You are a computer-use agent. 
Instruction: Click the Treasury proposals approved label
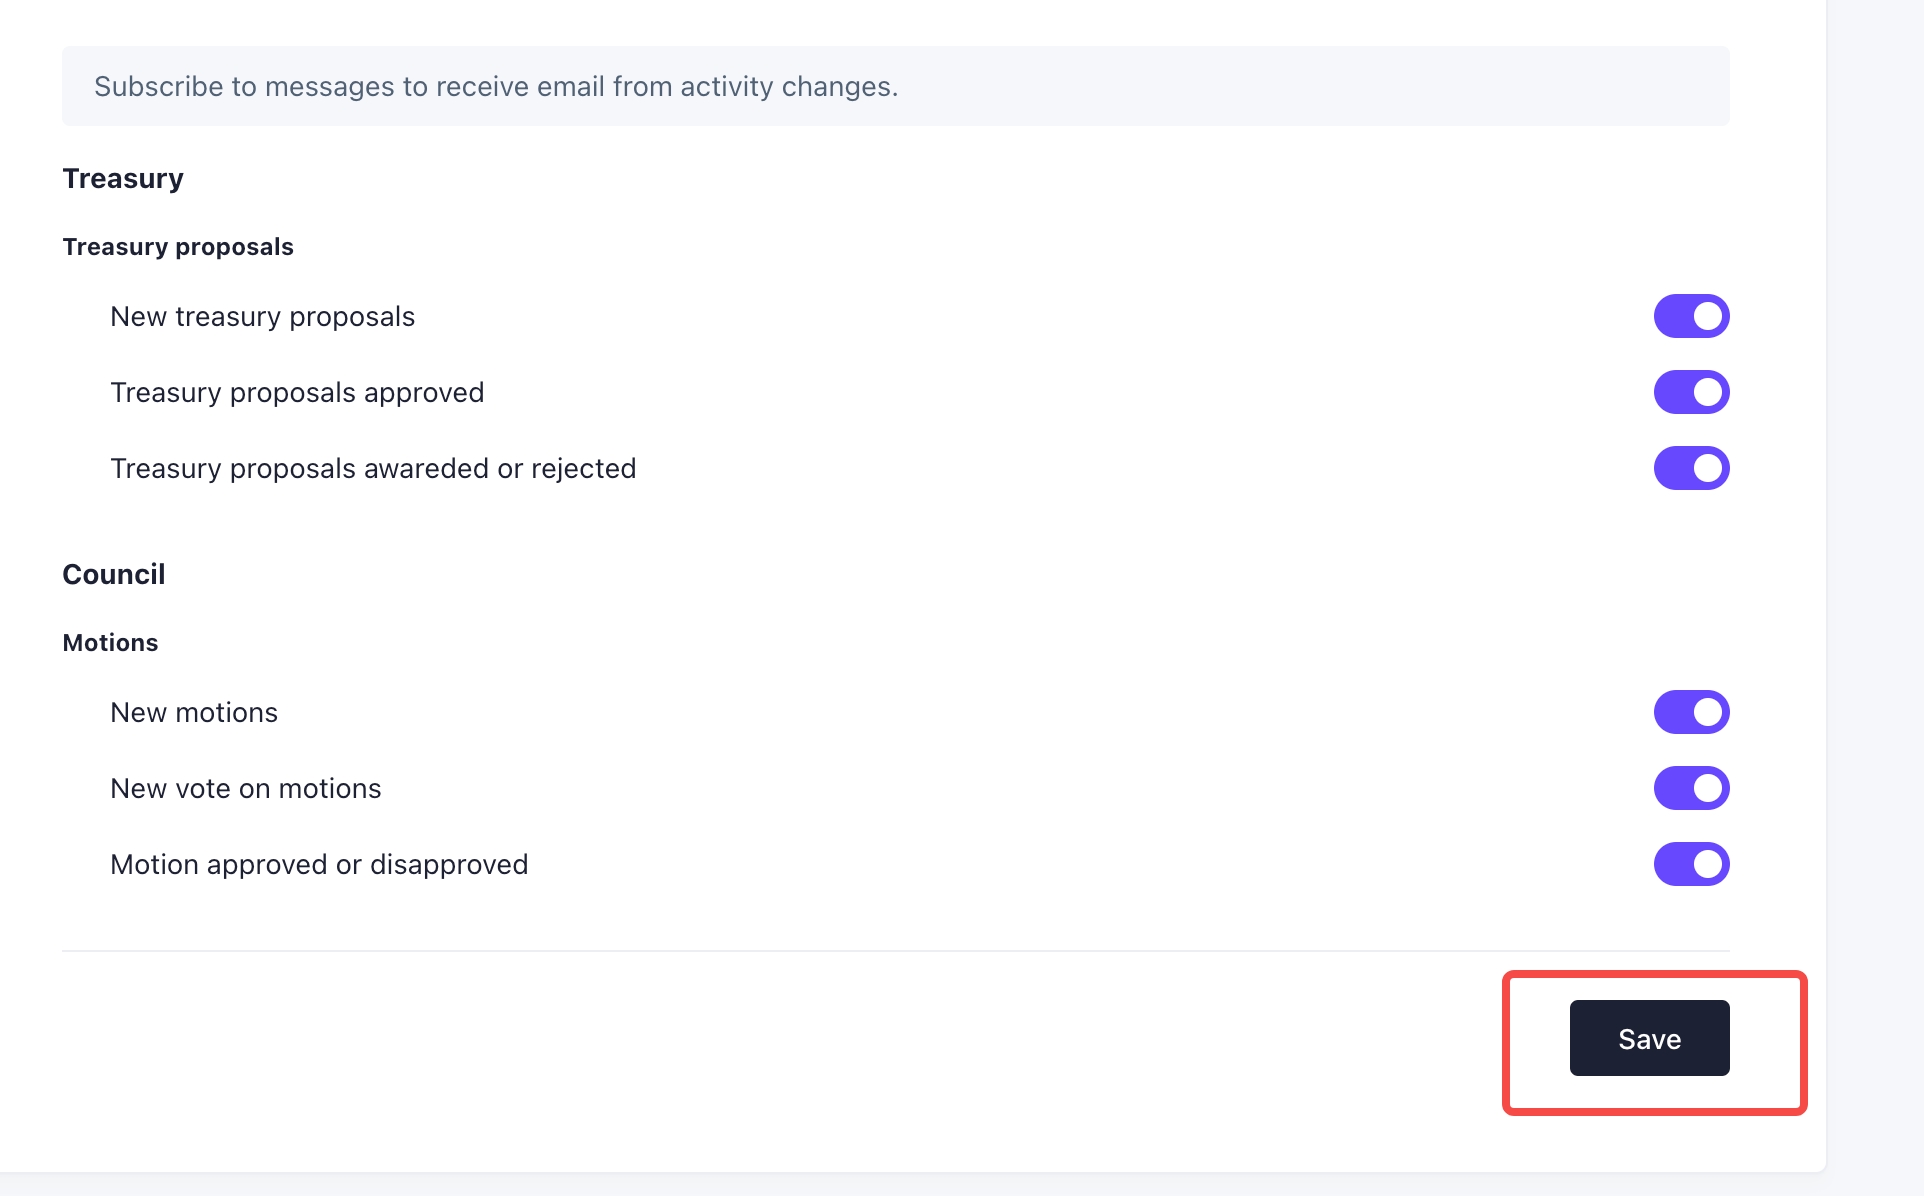coord(297,392)
